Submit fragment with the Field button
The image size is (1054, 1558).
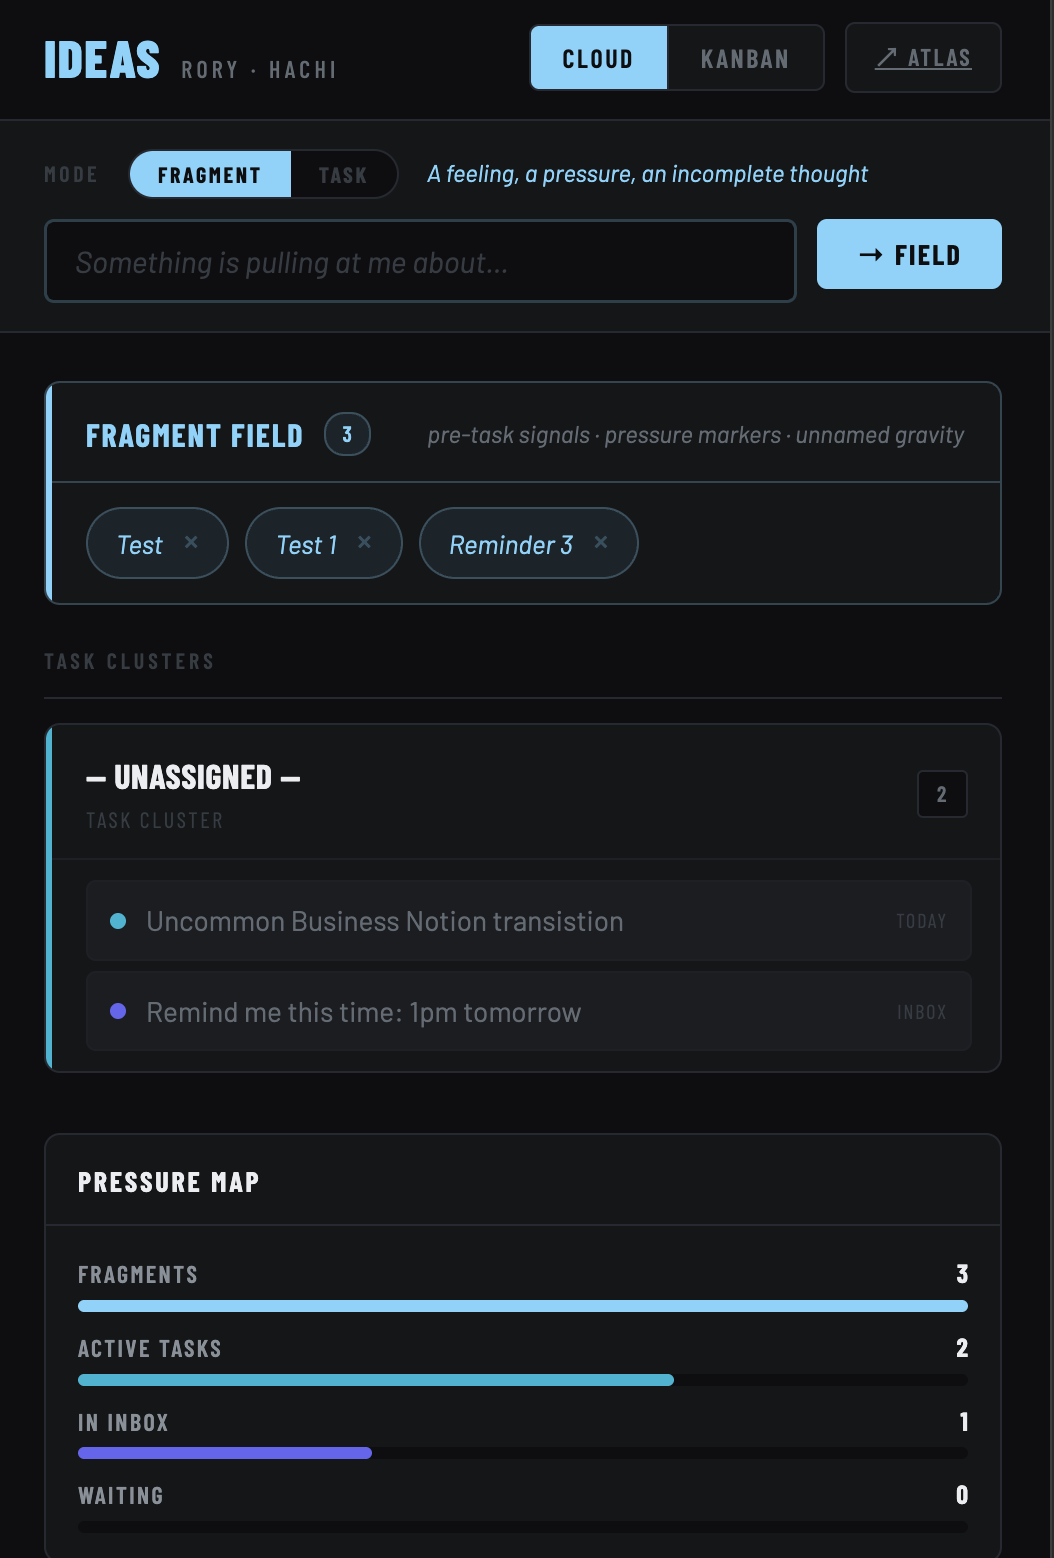tap(909, 254)
